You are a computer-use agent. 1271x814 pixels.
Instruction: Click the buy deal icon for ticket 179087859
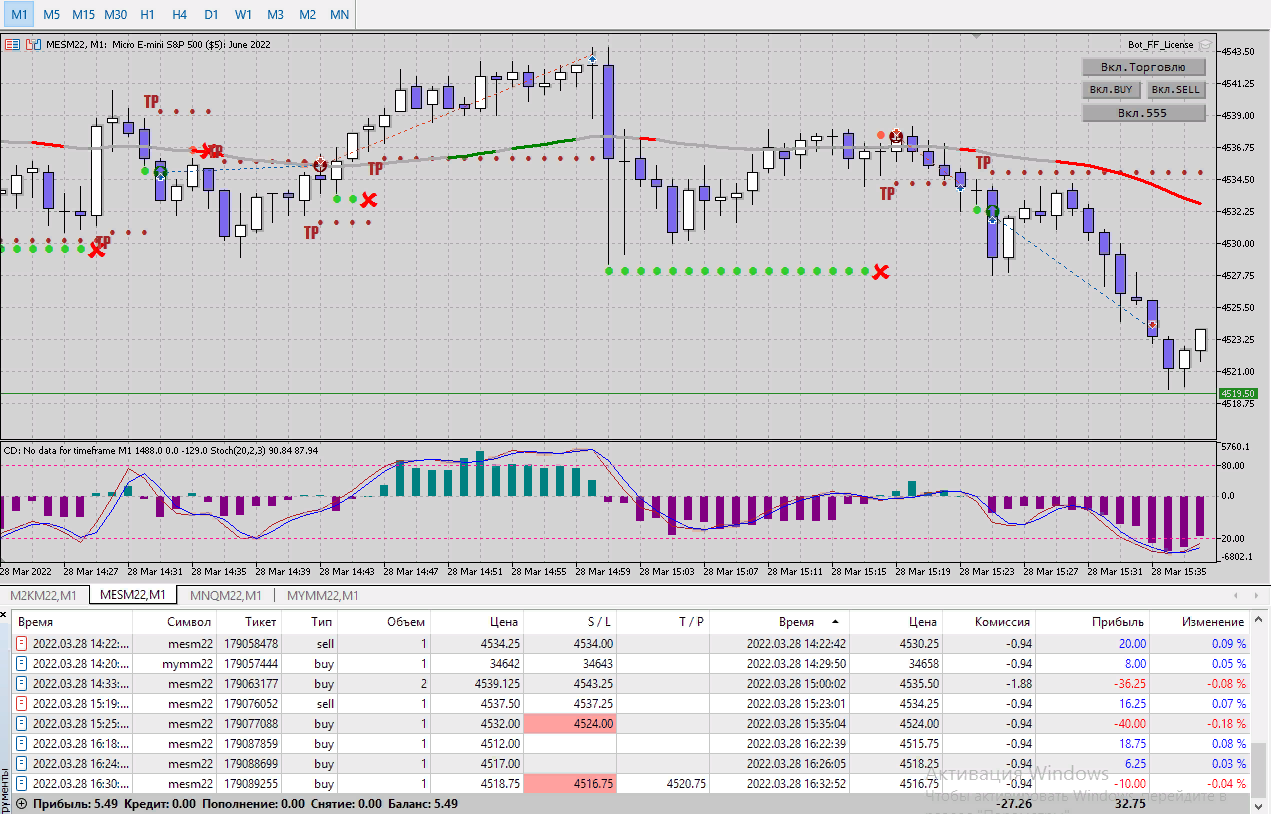click(22, 744)
